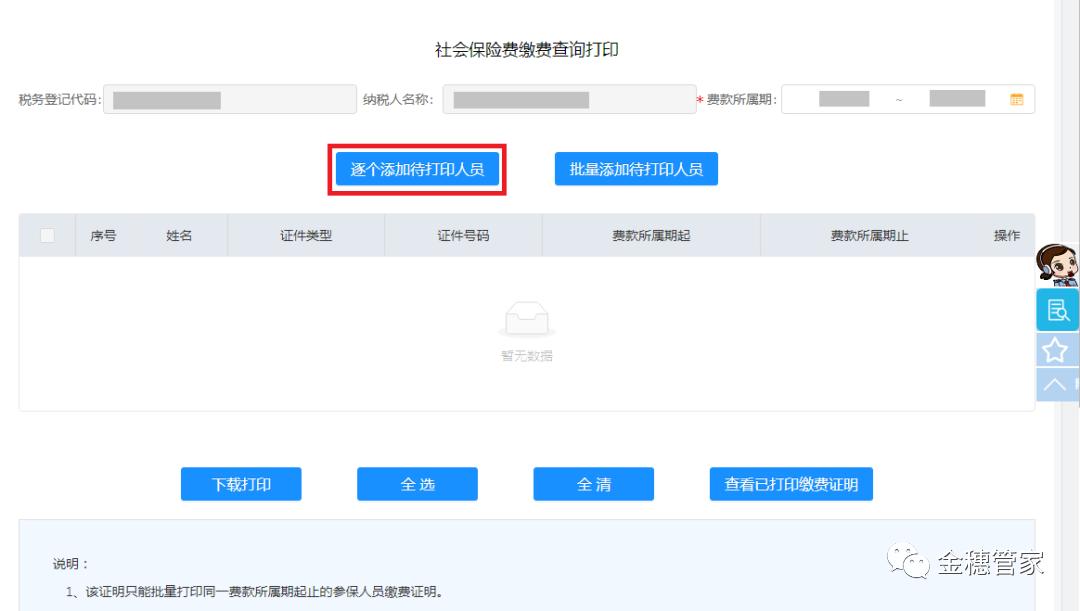Collapse the sidebar with the up chevron

(1058, 382)
